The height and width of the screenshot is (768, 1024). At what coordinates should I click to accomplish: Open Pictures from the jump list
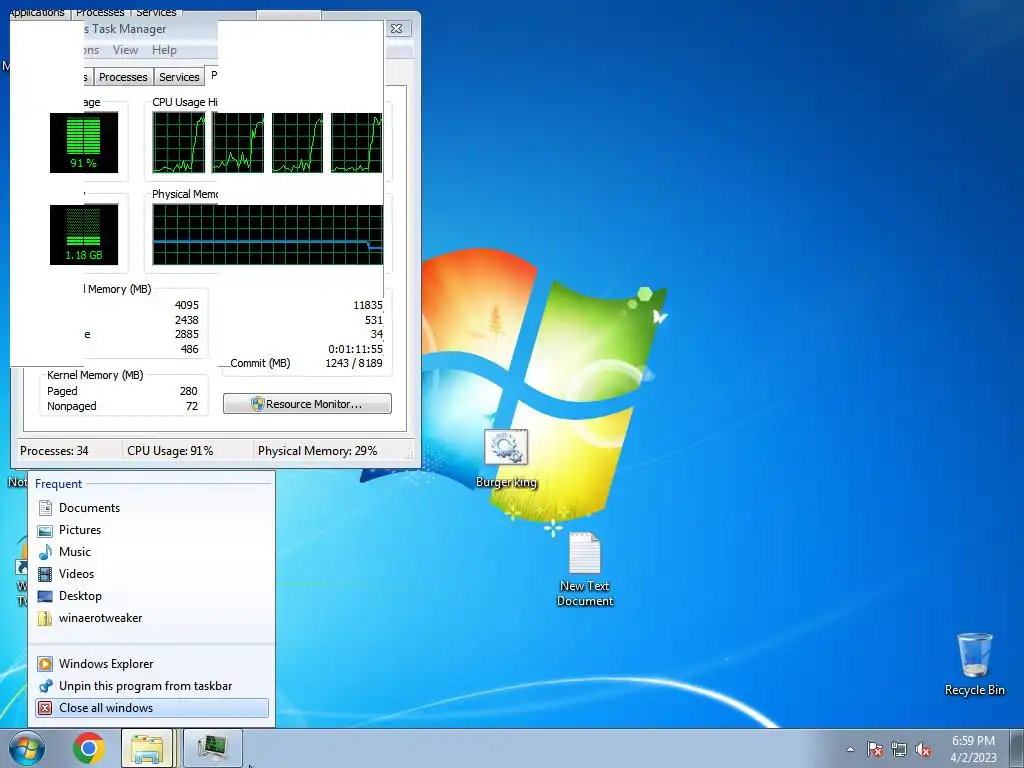point(151,530)
